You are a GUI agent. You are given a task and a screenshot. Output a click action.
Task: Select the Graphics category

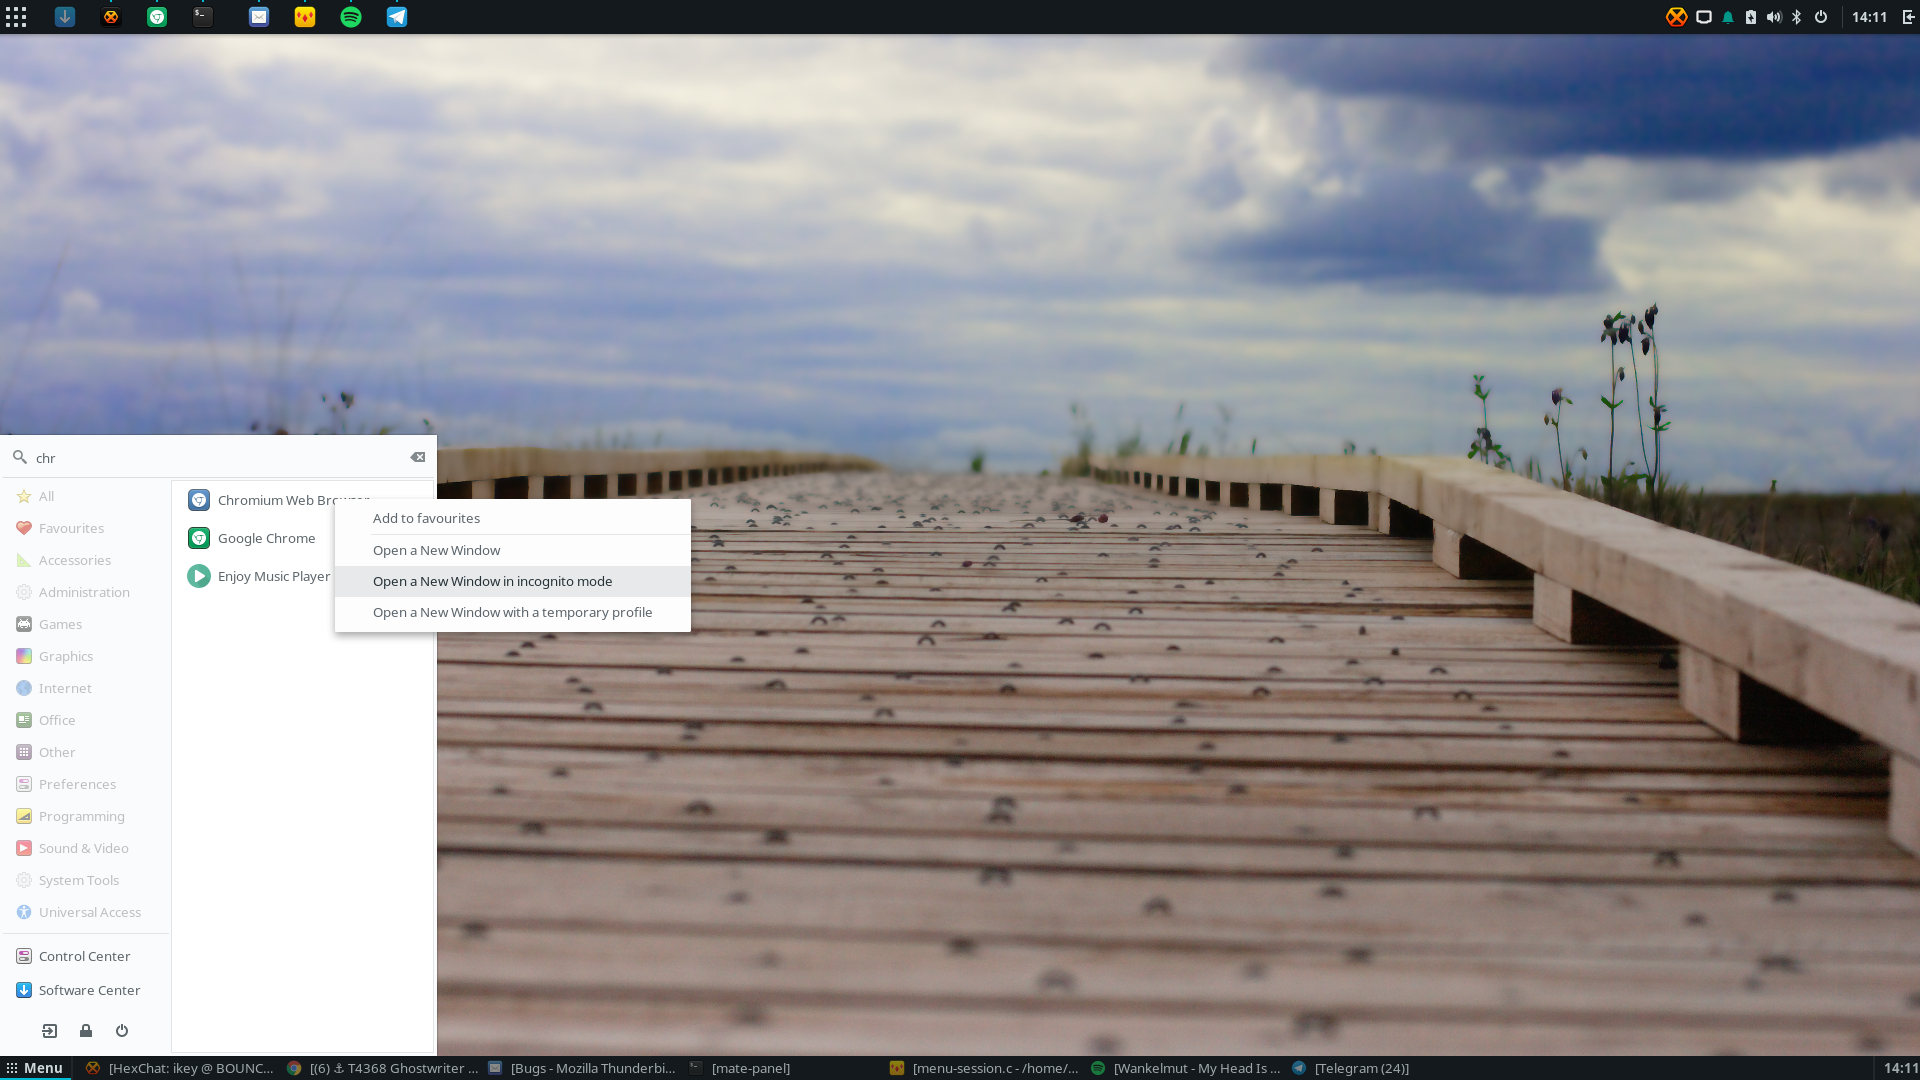(x=86, y=656)
